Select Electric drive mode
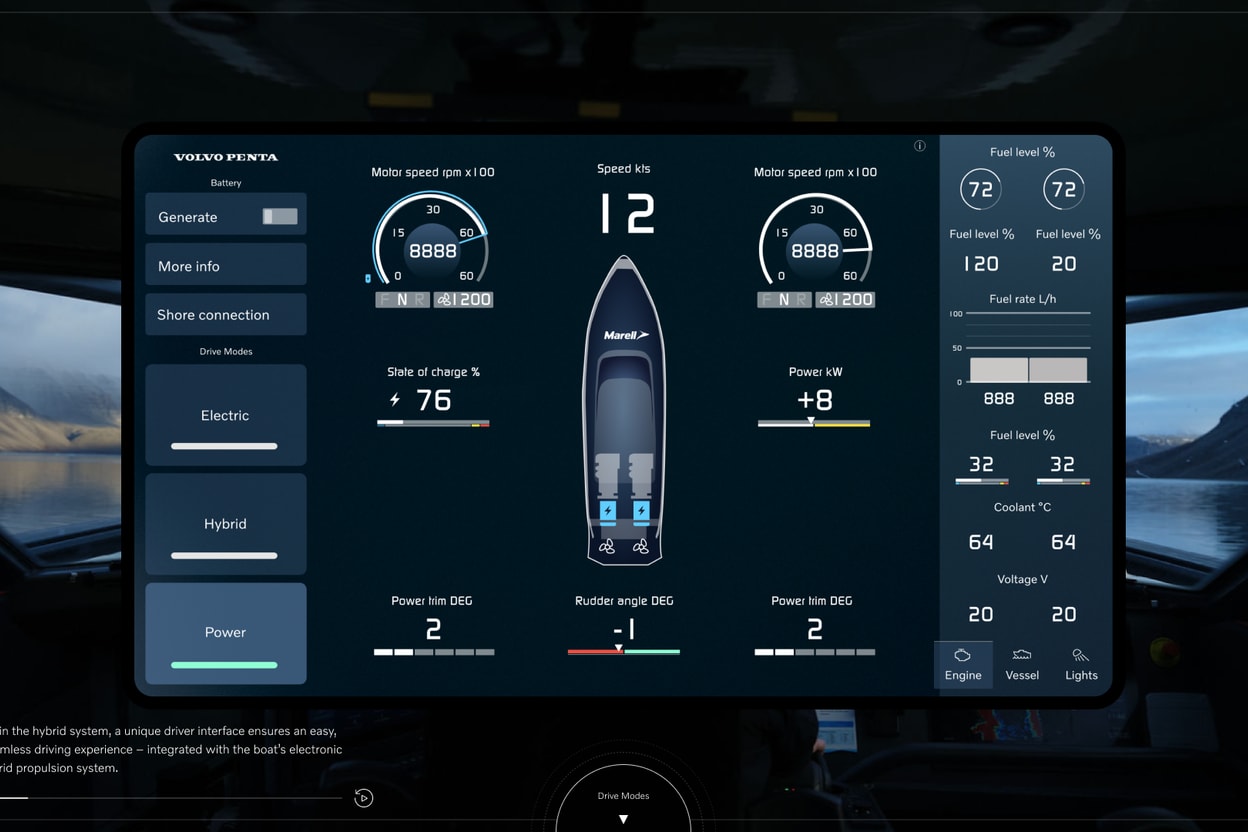Viewport: 1248px width, 832px height. tap(225, 415)
